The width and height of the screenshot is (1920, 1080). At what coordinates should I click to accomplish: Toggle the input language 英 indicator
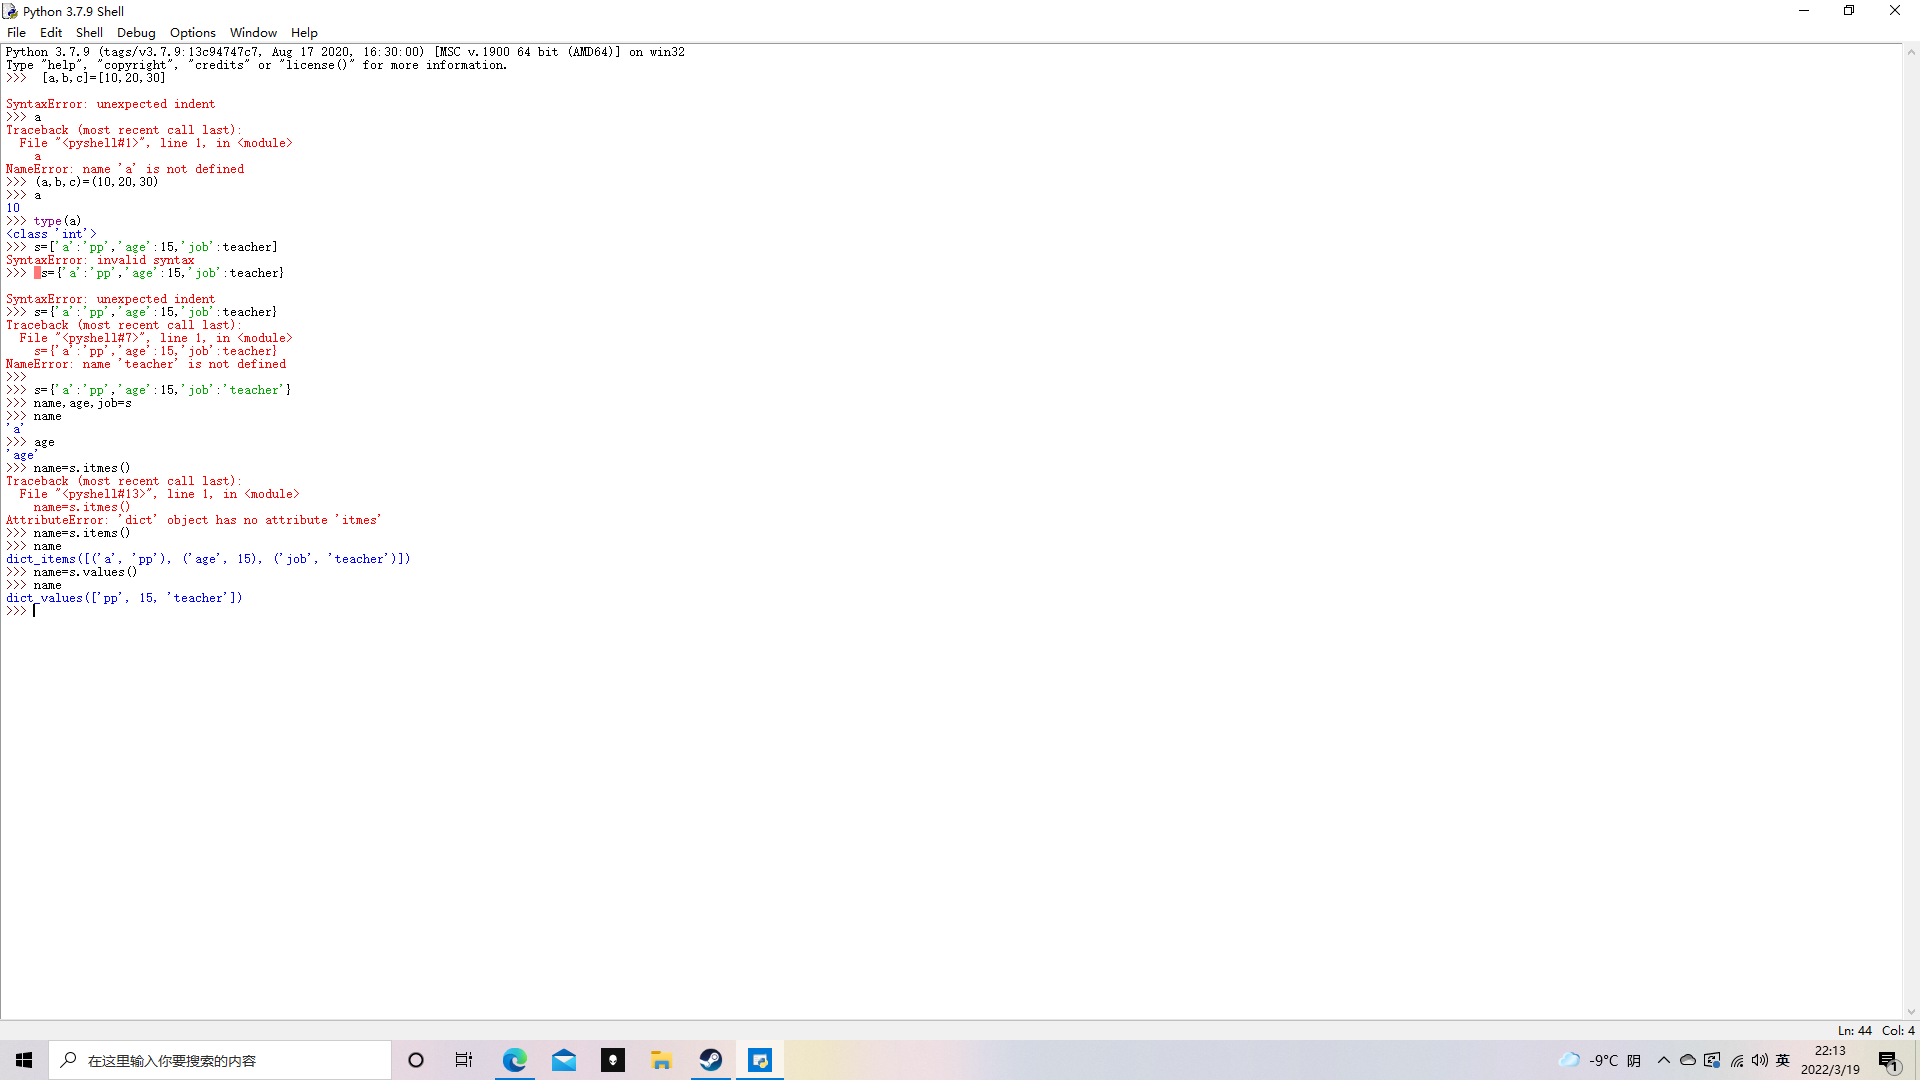pyautogui.click(x=1783, y=1060)
